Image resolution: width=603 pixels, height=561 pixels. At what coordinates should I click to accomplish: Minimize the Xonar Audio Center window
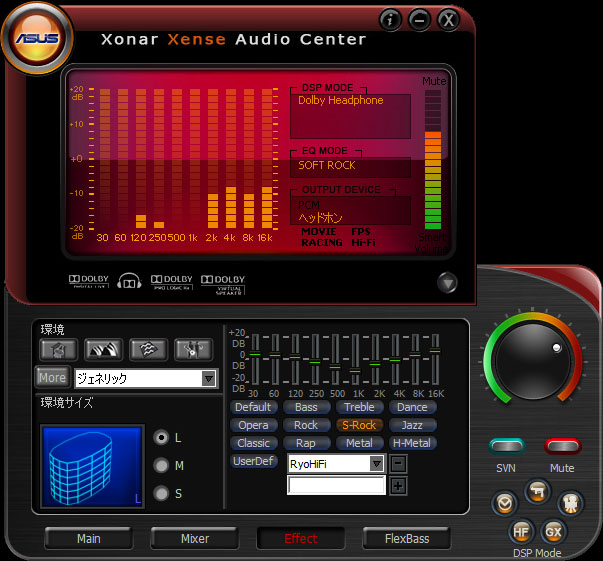point(419,19)
